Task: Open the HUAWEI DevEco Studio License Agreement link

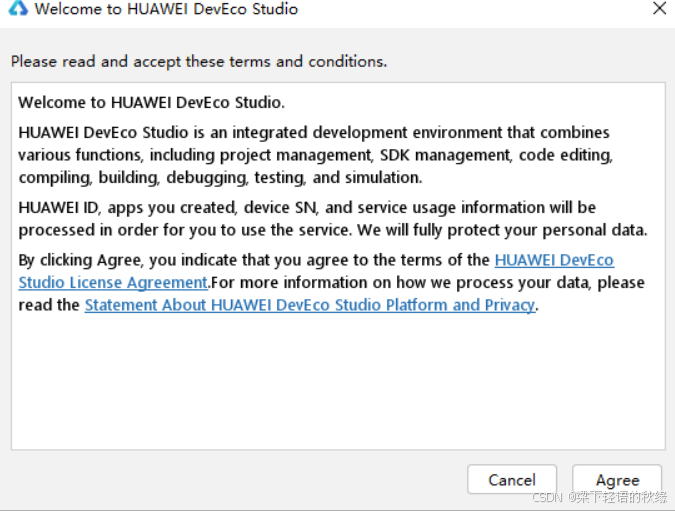Action: 113,282
